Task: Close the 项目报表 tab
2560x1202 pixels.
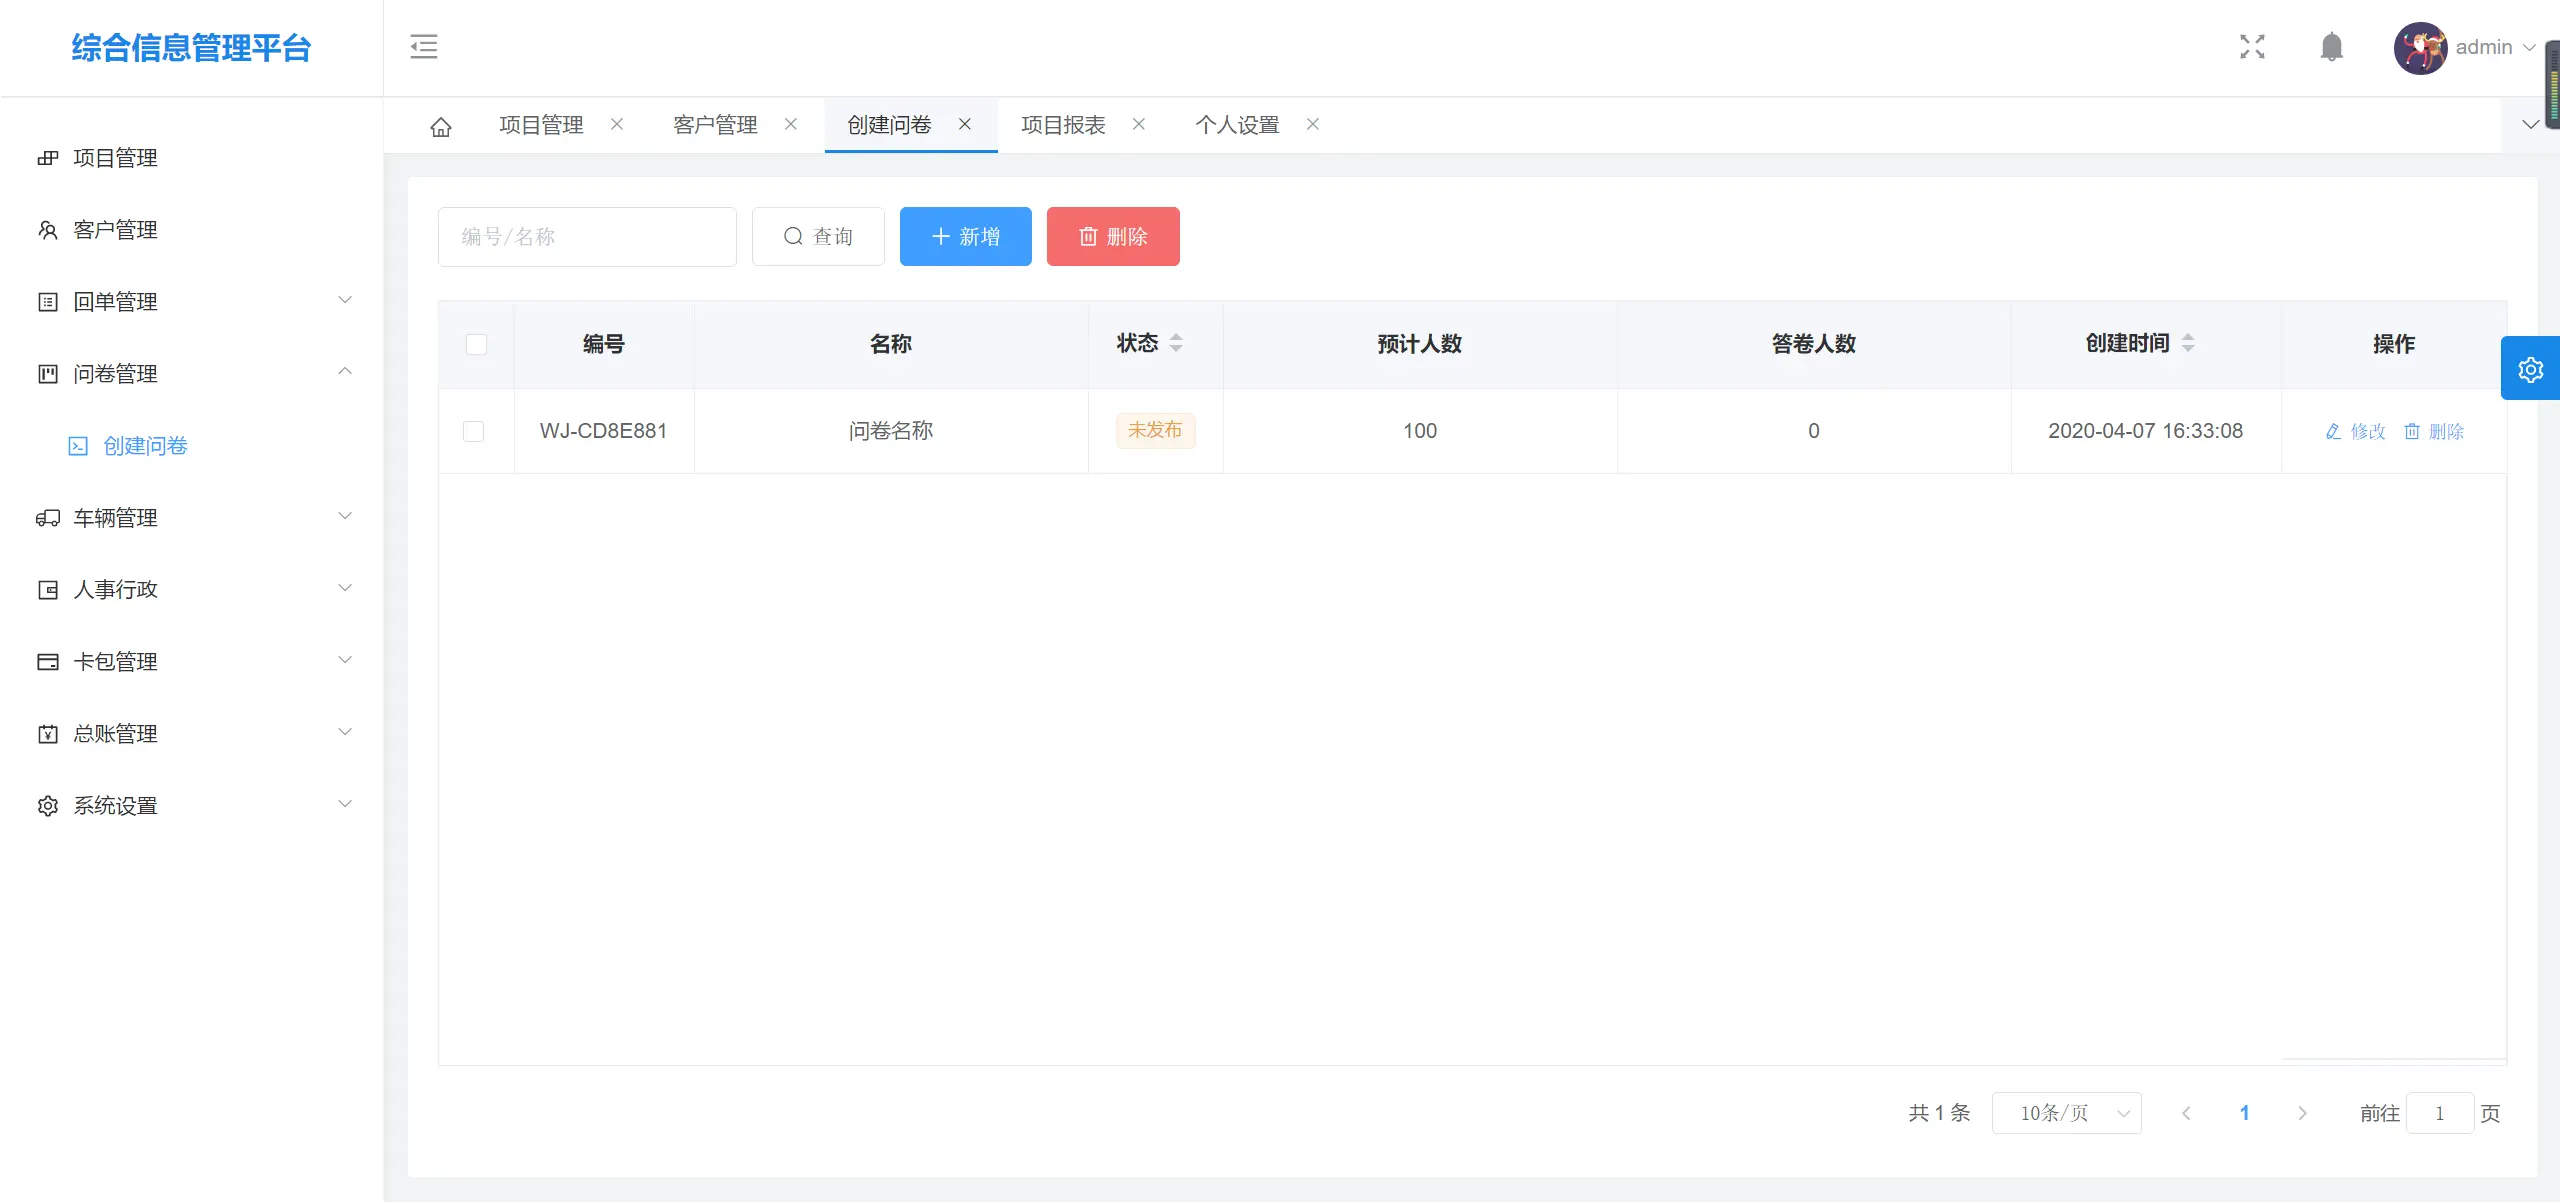Action: coord(1138,124)
